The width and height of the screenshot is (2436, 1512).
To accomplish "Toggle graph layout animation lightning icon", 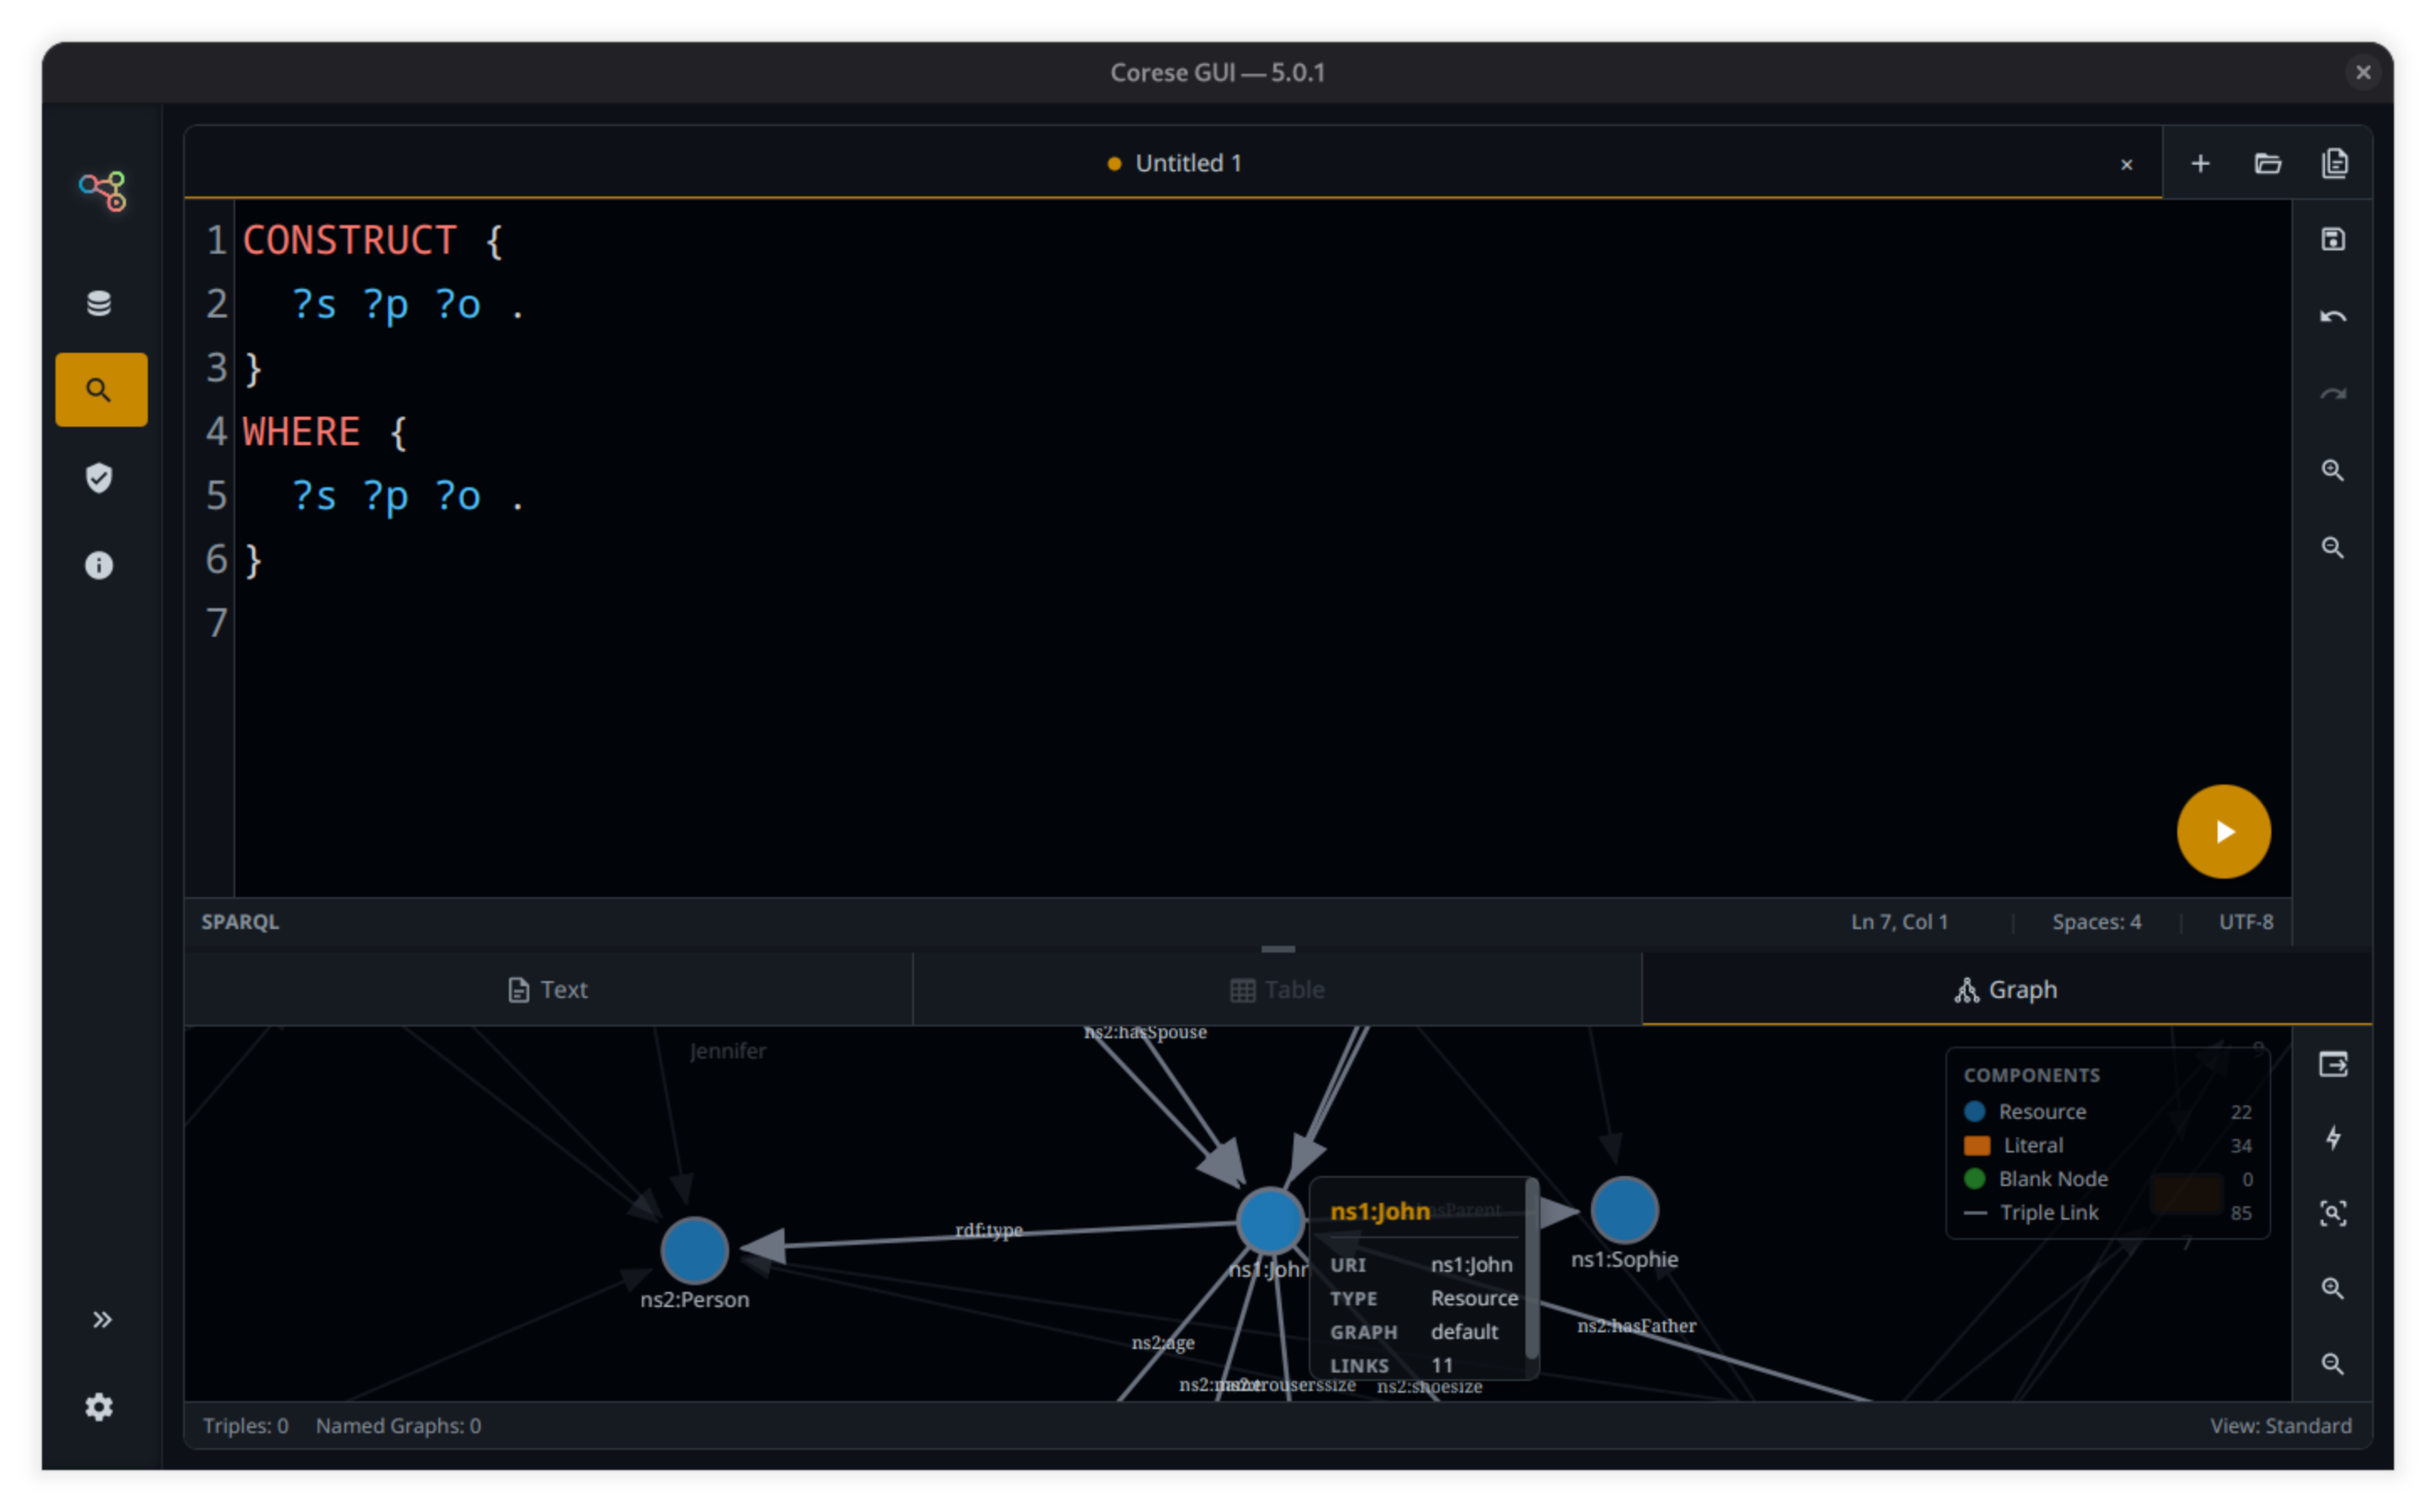I will click(x=2332, y=1138).
